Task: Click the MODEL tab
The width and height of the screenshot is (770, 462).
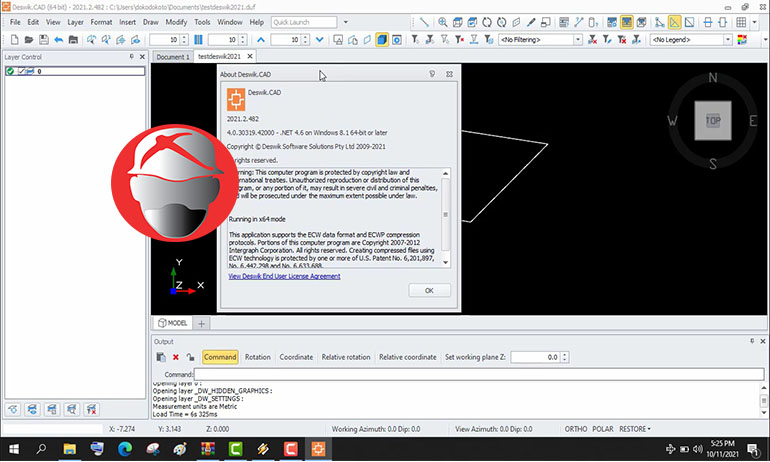Action: [x=172, y=323]
